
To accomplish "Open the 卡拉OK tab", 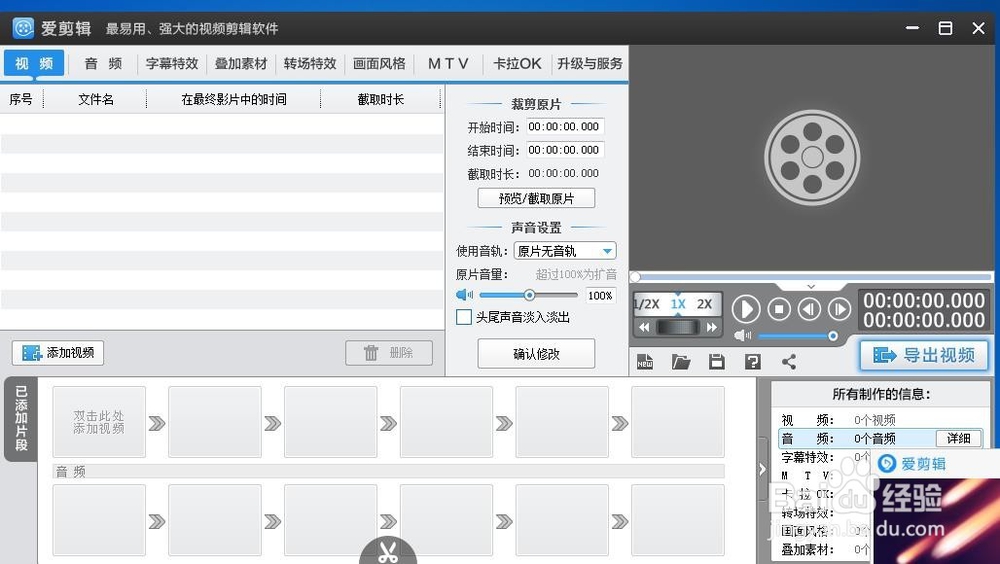I will (517, 63).
